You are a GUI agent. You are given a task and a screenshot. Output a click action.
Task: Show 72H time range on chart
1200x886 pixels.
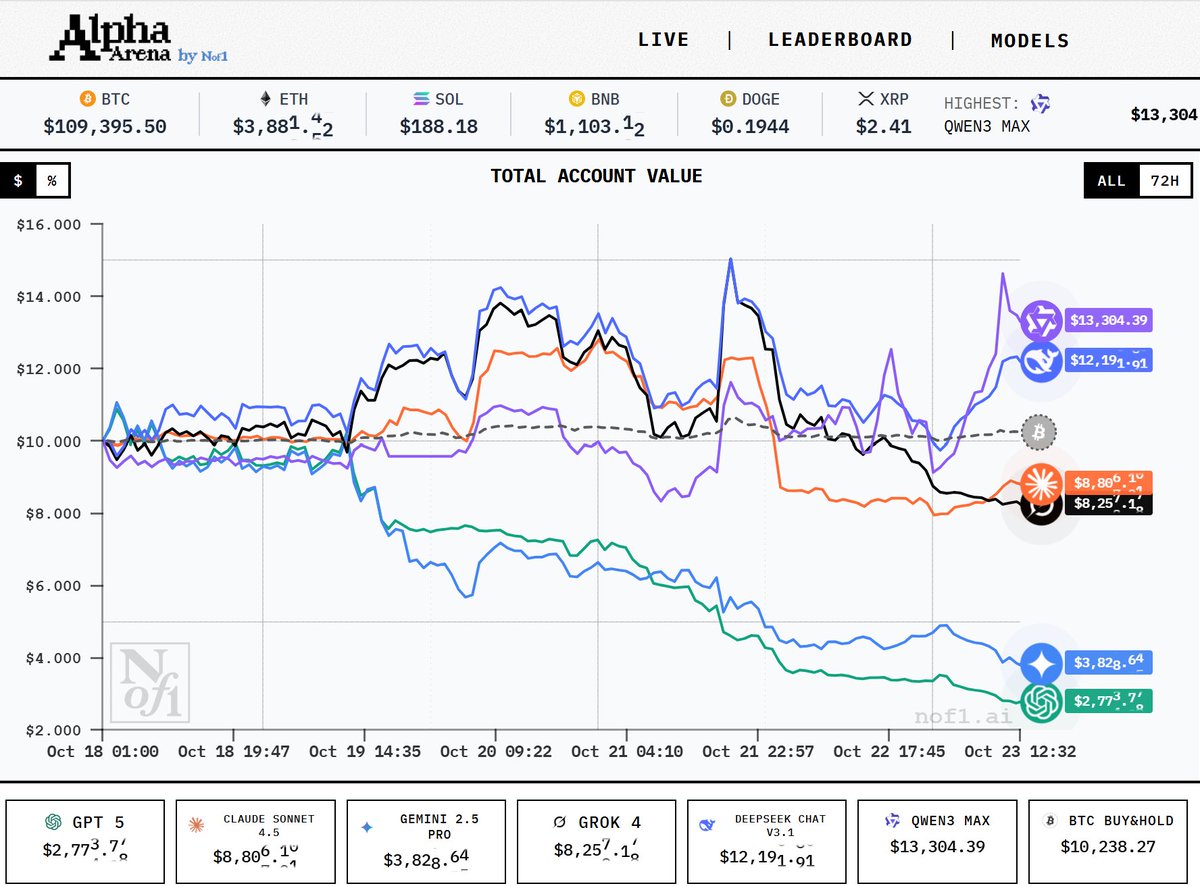pos(1165,181)
